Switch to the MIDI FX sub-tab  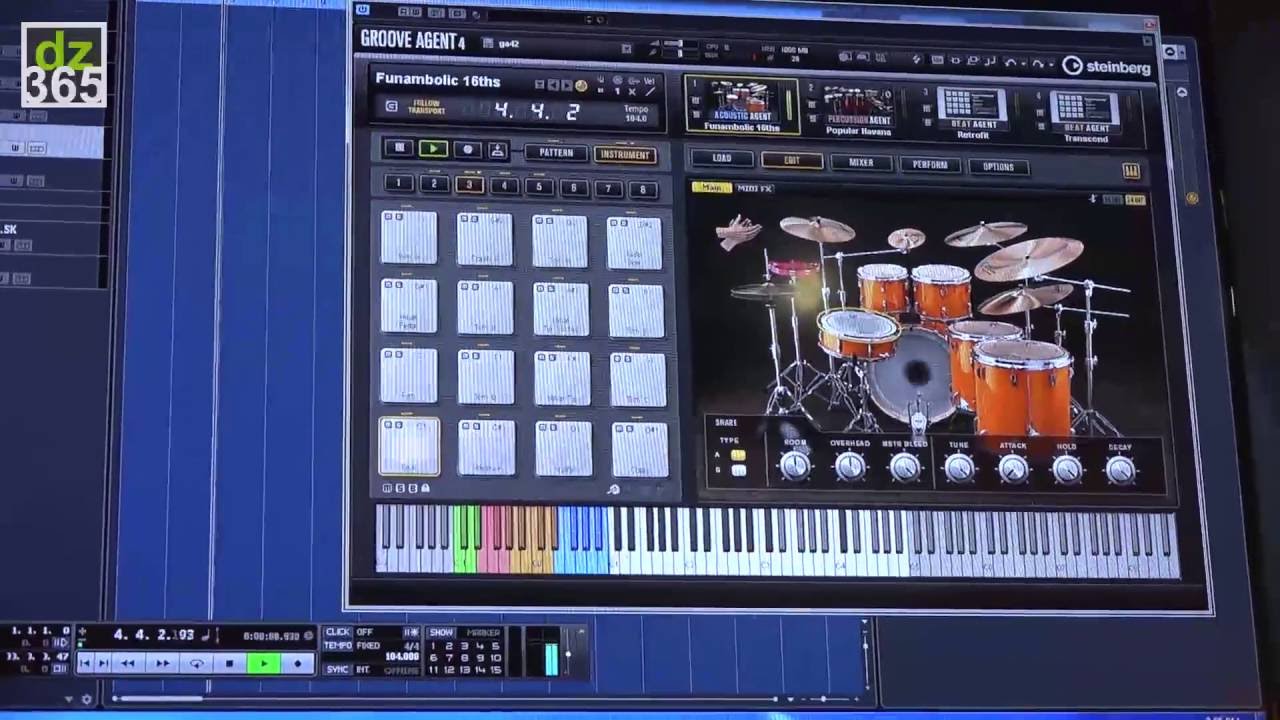point(754,188)
